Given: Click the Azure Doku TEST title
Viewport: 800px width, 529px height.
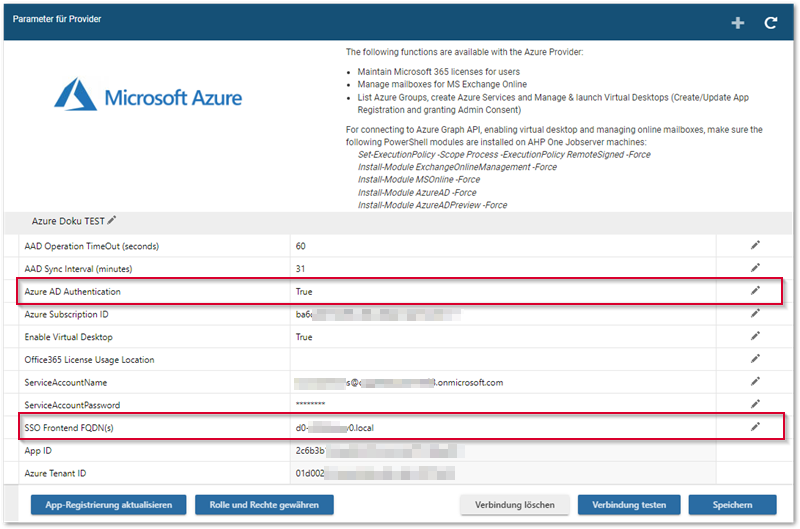Looking at the screenshot, I should tap(68, 221).
